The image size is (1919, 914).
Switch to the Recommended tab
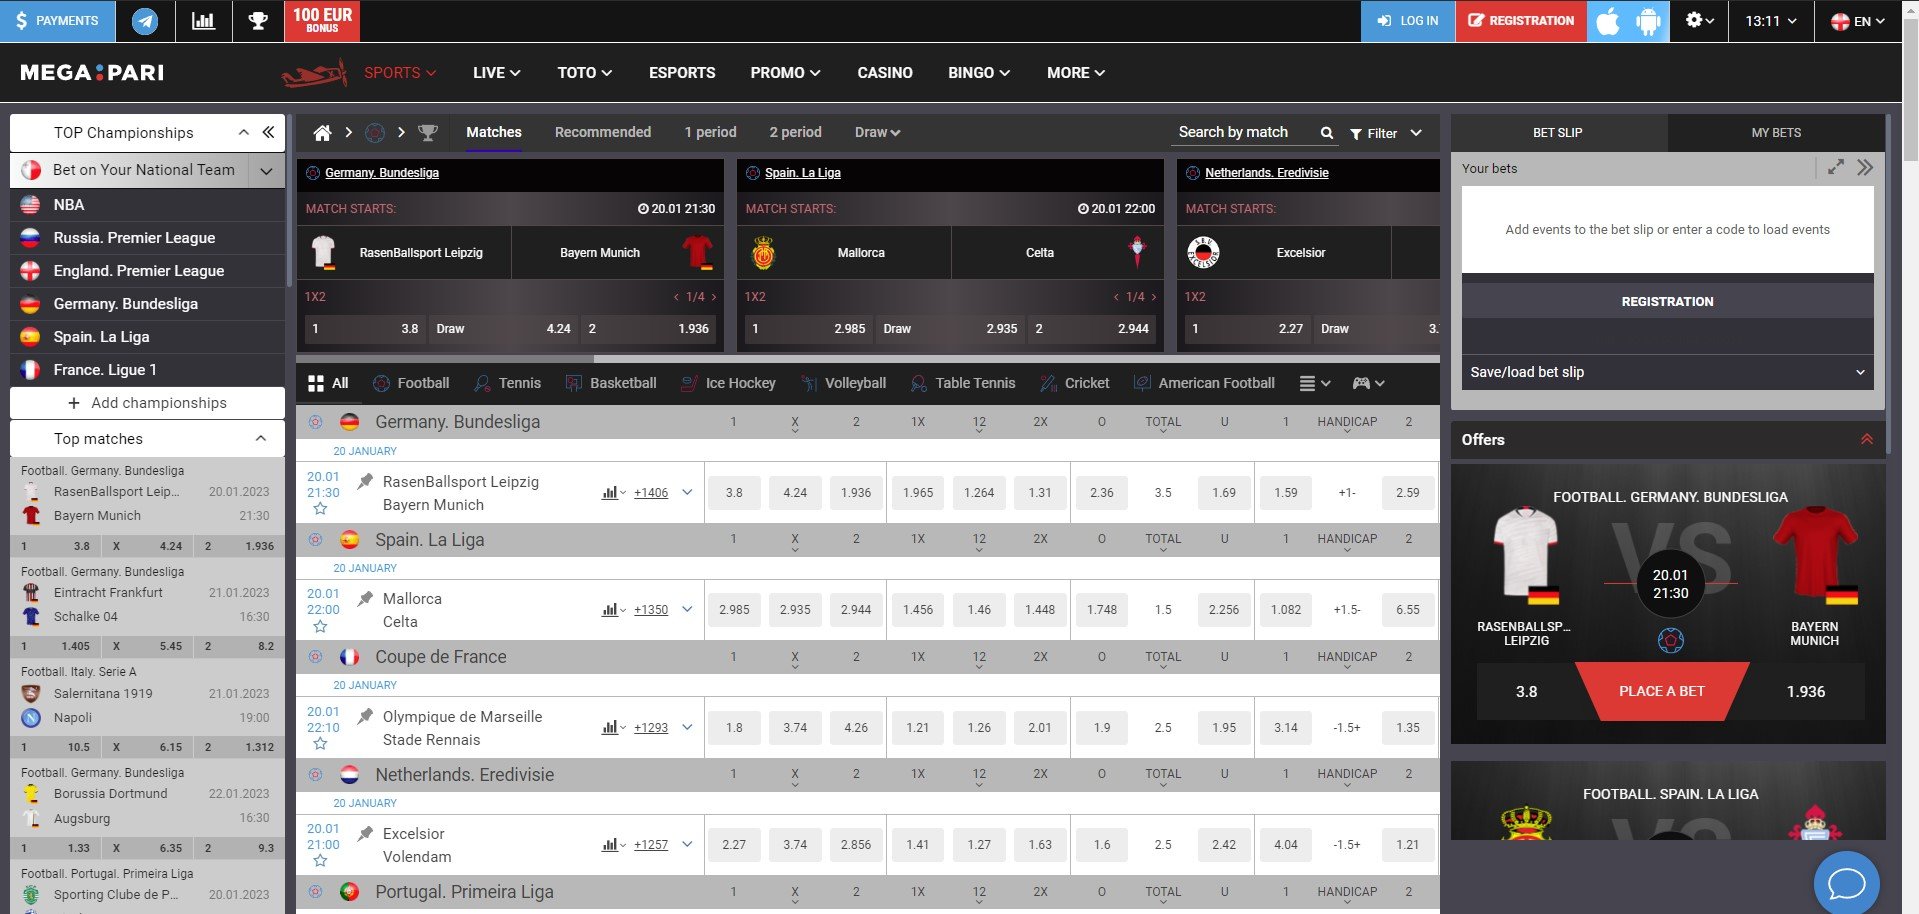(603, 132)
